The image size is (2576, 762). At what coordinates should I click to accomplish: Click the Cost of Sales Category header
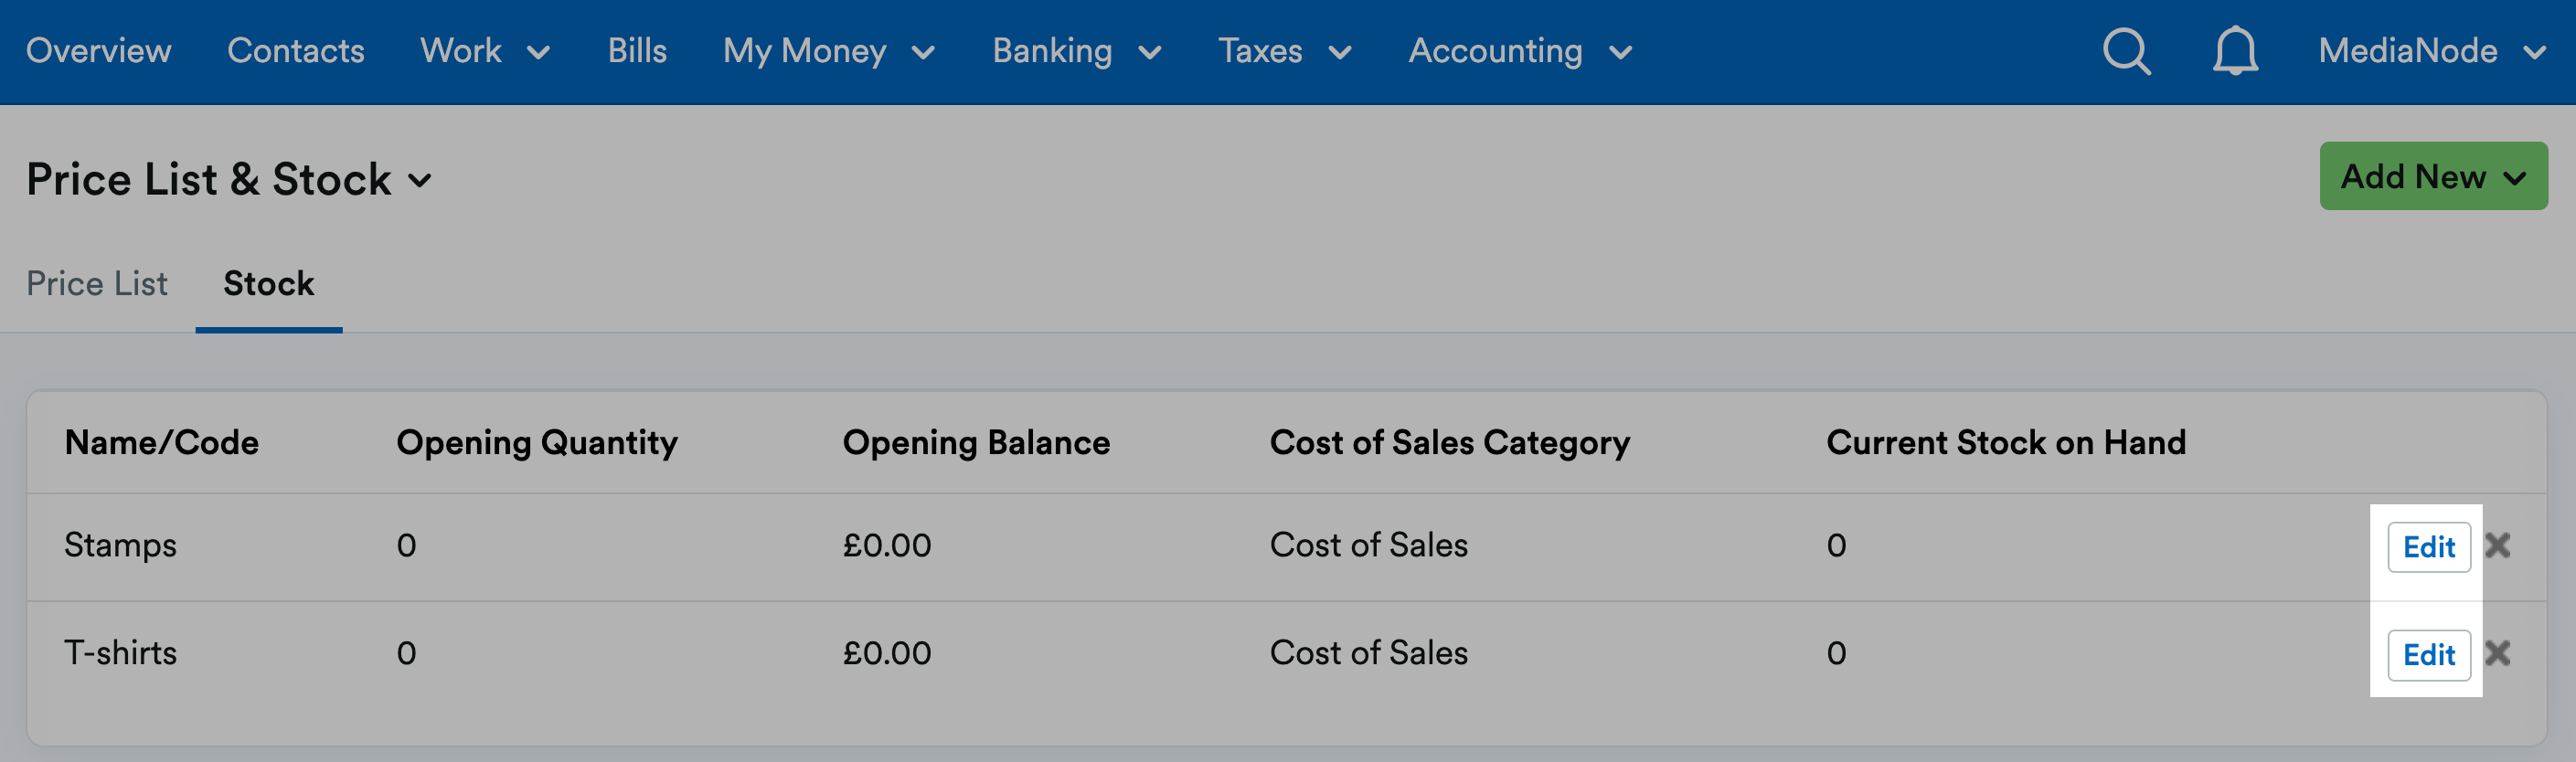click(1450, 442)
